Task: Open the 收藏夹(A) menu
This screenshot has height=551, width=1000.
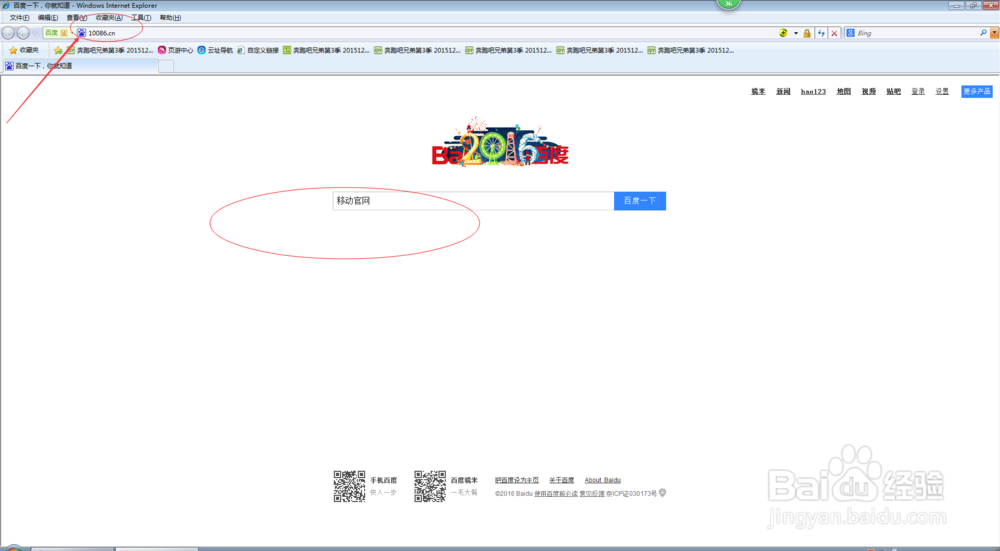Action: click(x=109, y=18)
